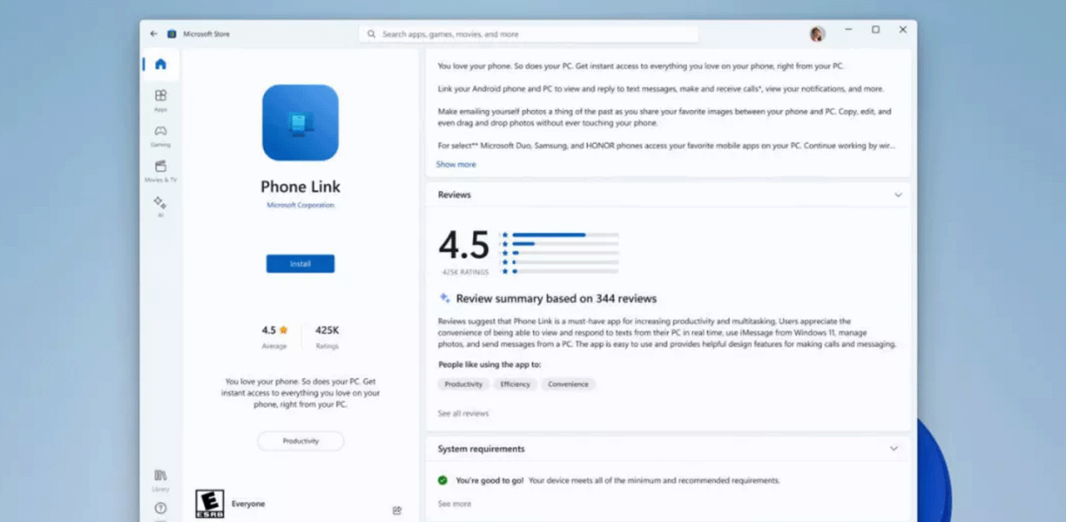
Task: Open the AI section in sidebar
Action: [x=160, y=206]
